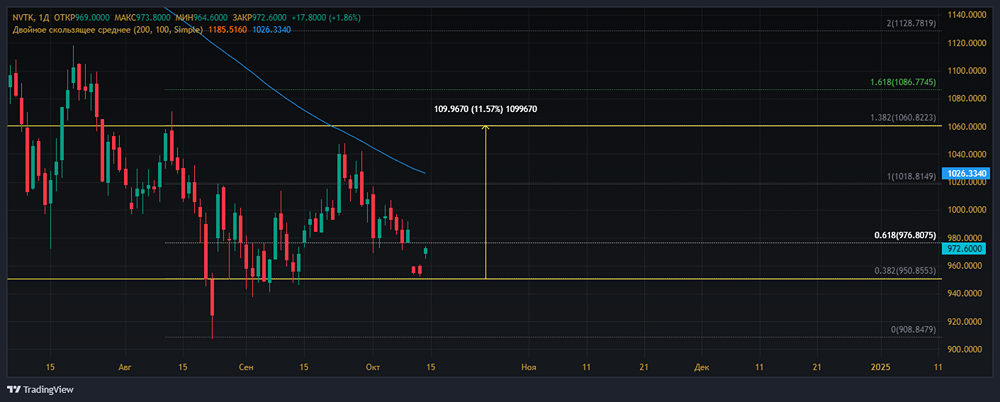Click the Окт month label on time axis

373,367
